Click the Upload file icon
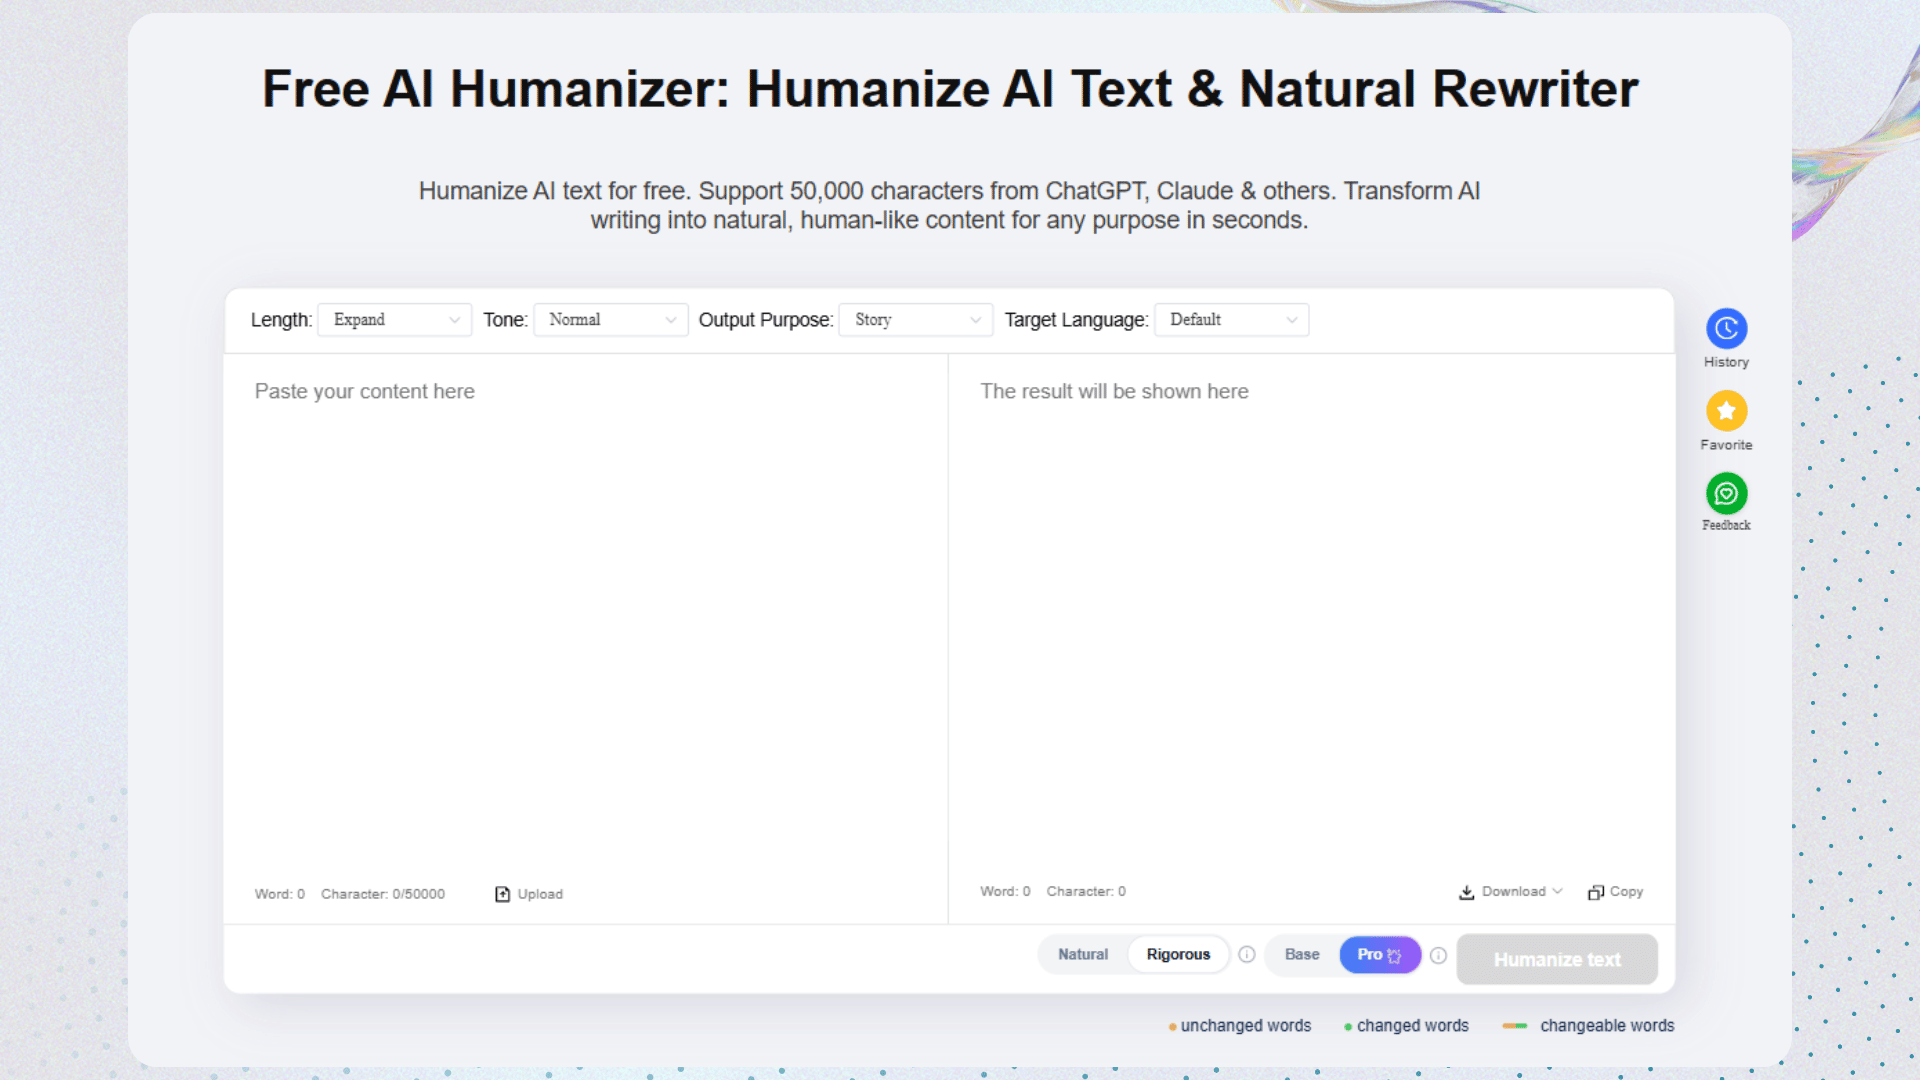This screenshot has width=1920, height=1080. tap(503, 894)
